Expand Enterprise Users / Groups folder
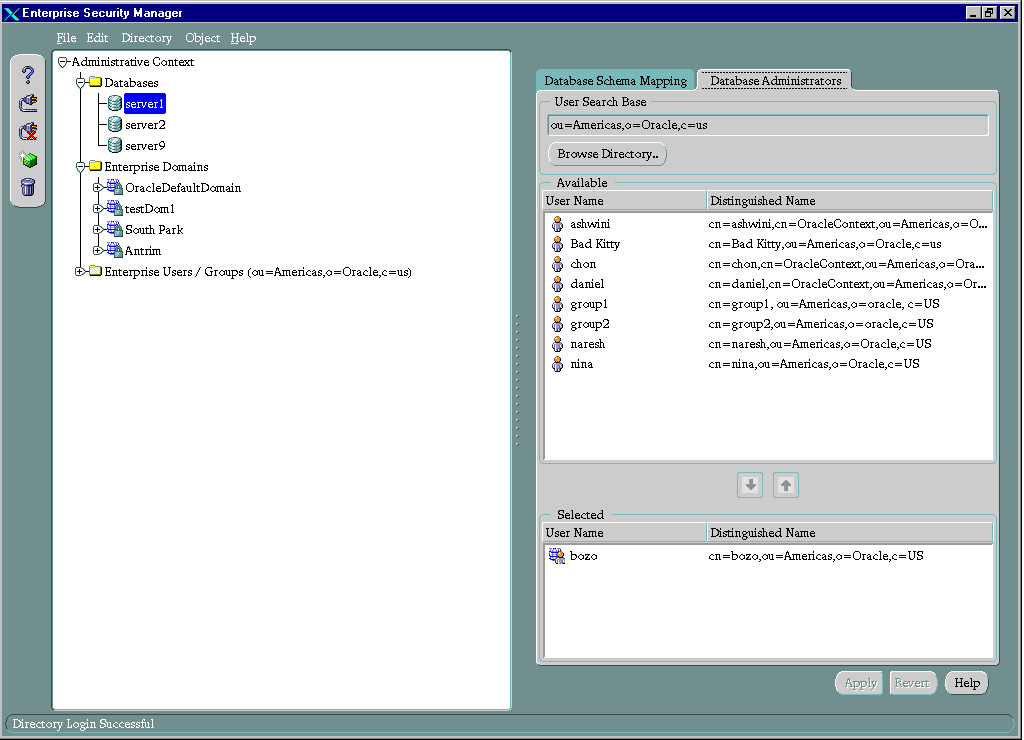The width and height of the screenshot is (1024, 740). point(80,271)
